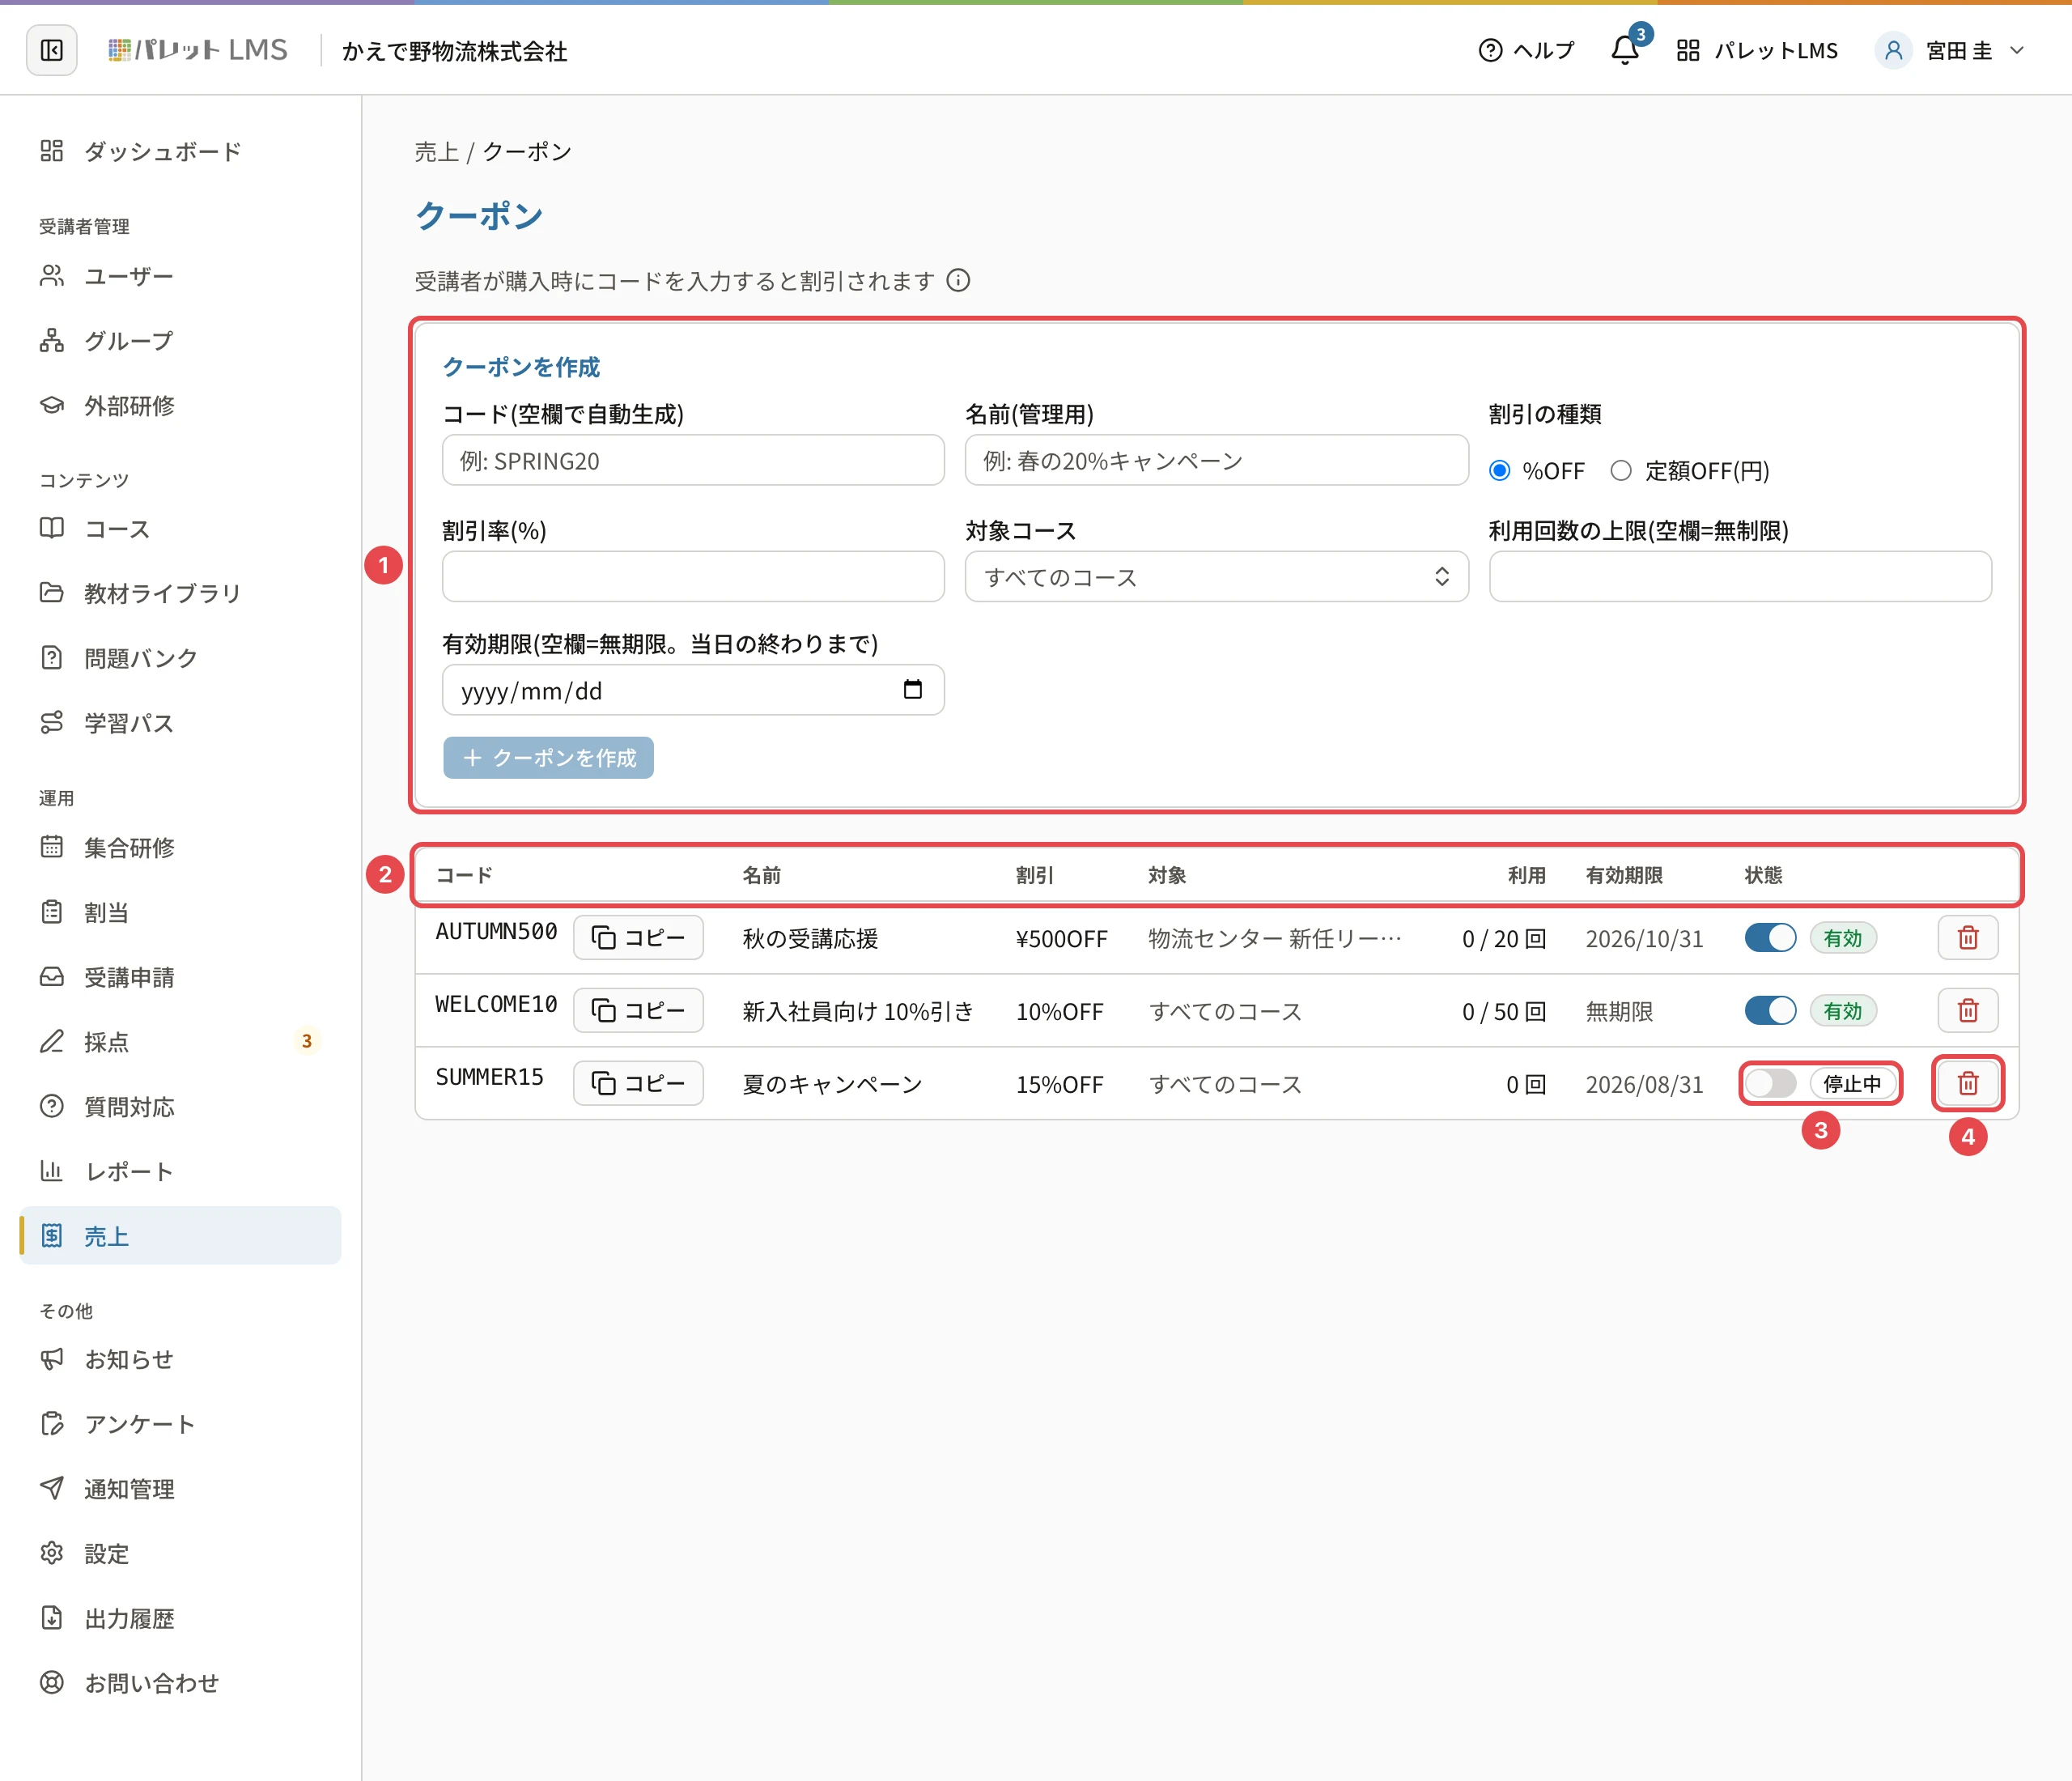This screenshot has height=1781, width=2072.
Task: Select the 定額OFF(円) discount type
Action: (x=1621, y=470)
